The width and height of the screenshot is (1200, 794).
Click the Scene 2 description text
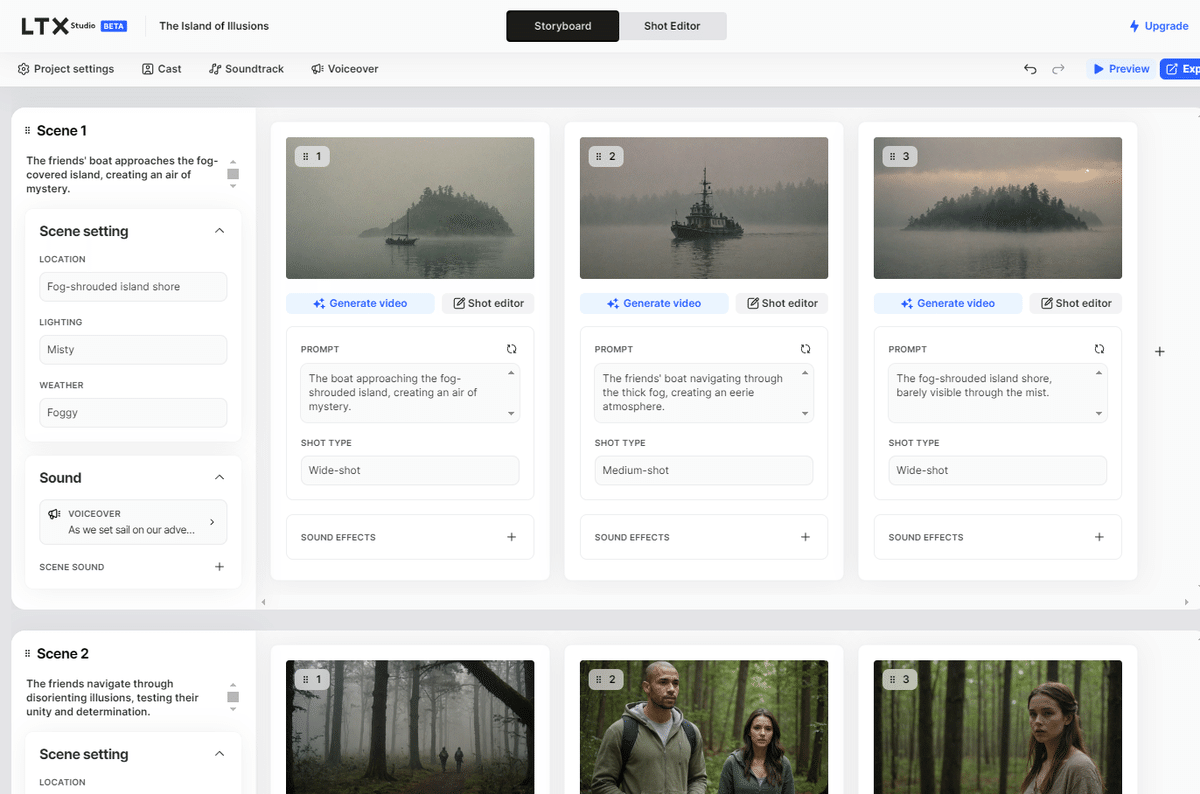[112, 698]
